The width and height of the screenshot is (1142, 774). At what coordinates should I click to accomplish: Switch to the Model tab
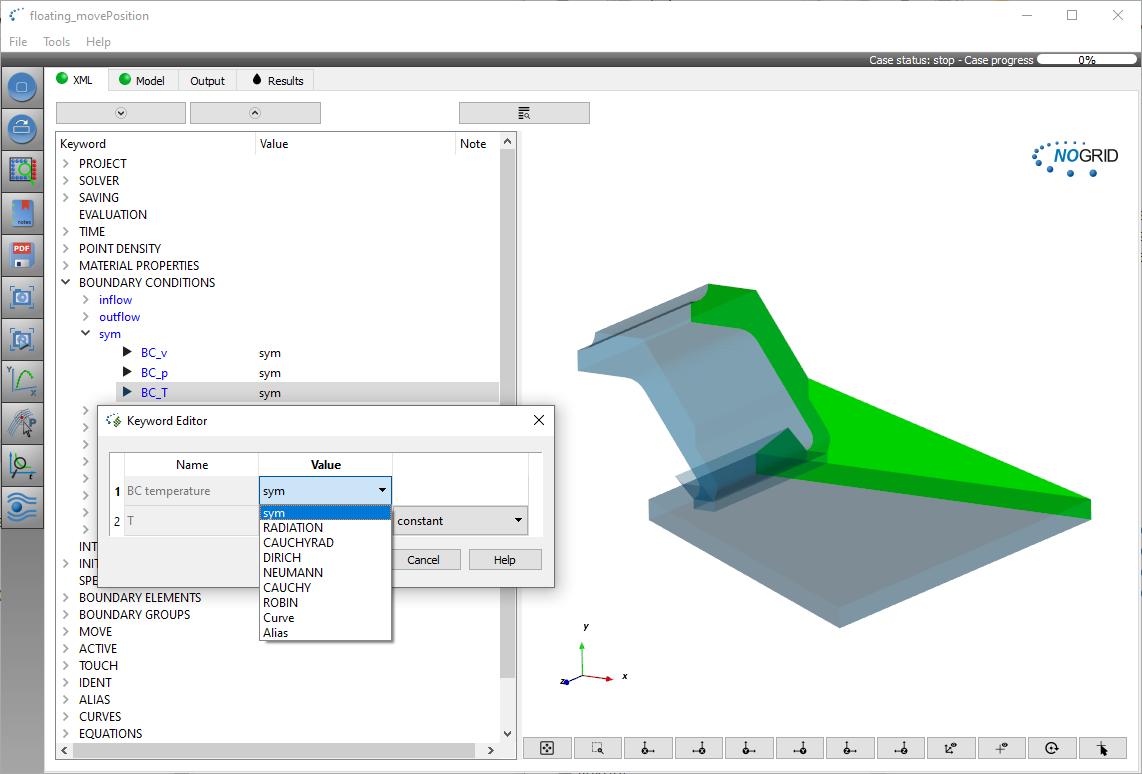pyautogui.click(x=142, y=81)
